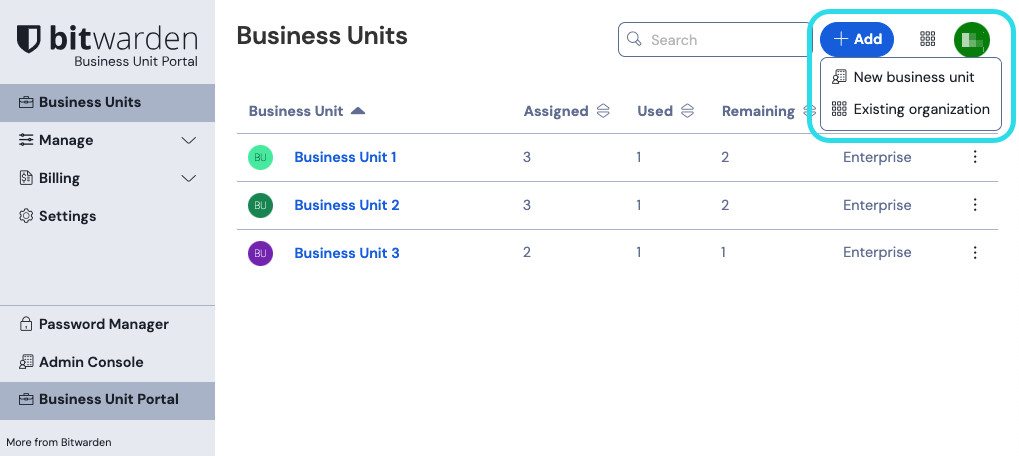Open the green account avatar menu

(x=971, y=39)
